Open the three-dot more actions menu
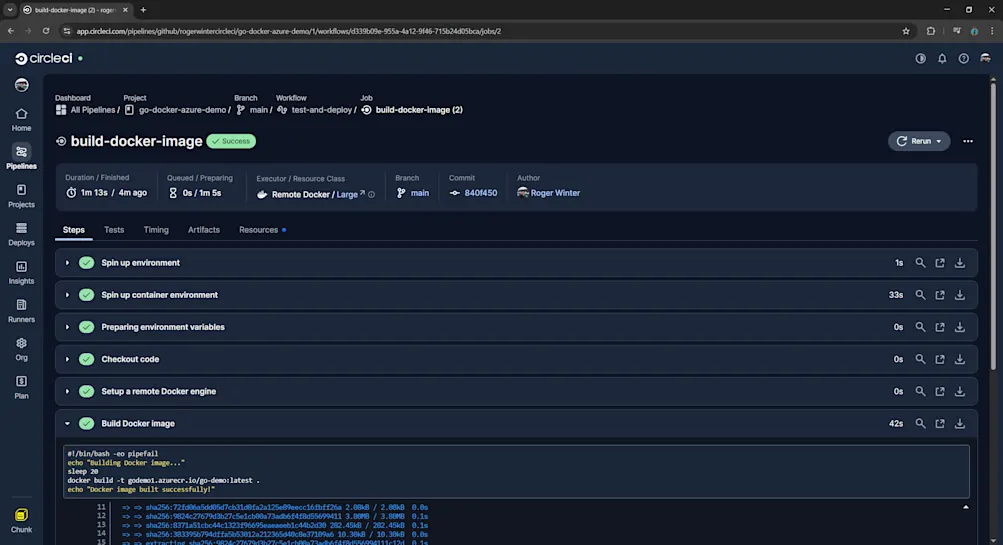1003x545 pixels. (968, 141)
